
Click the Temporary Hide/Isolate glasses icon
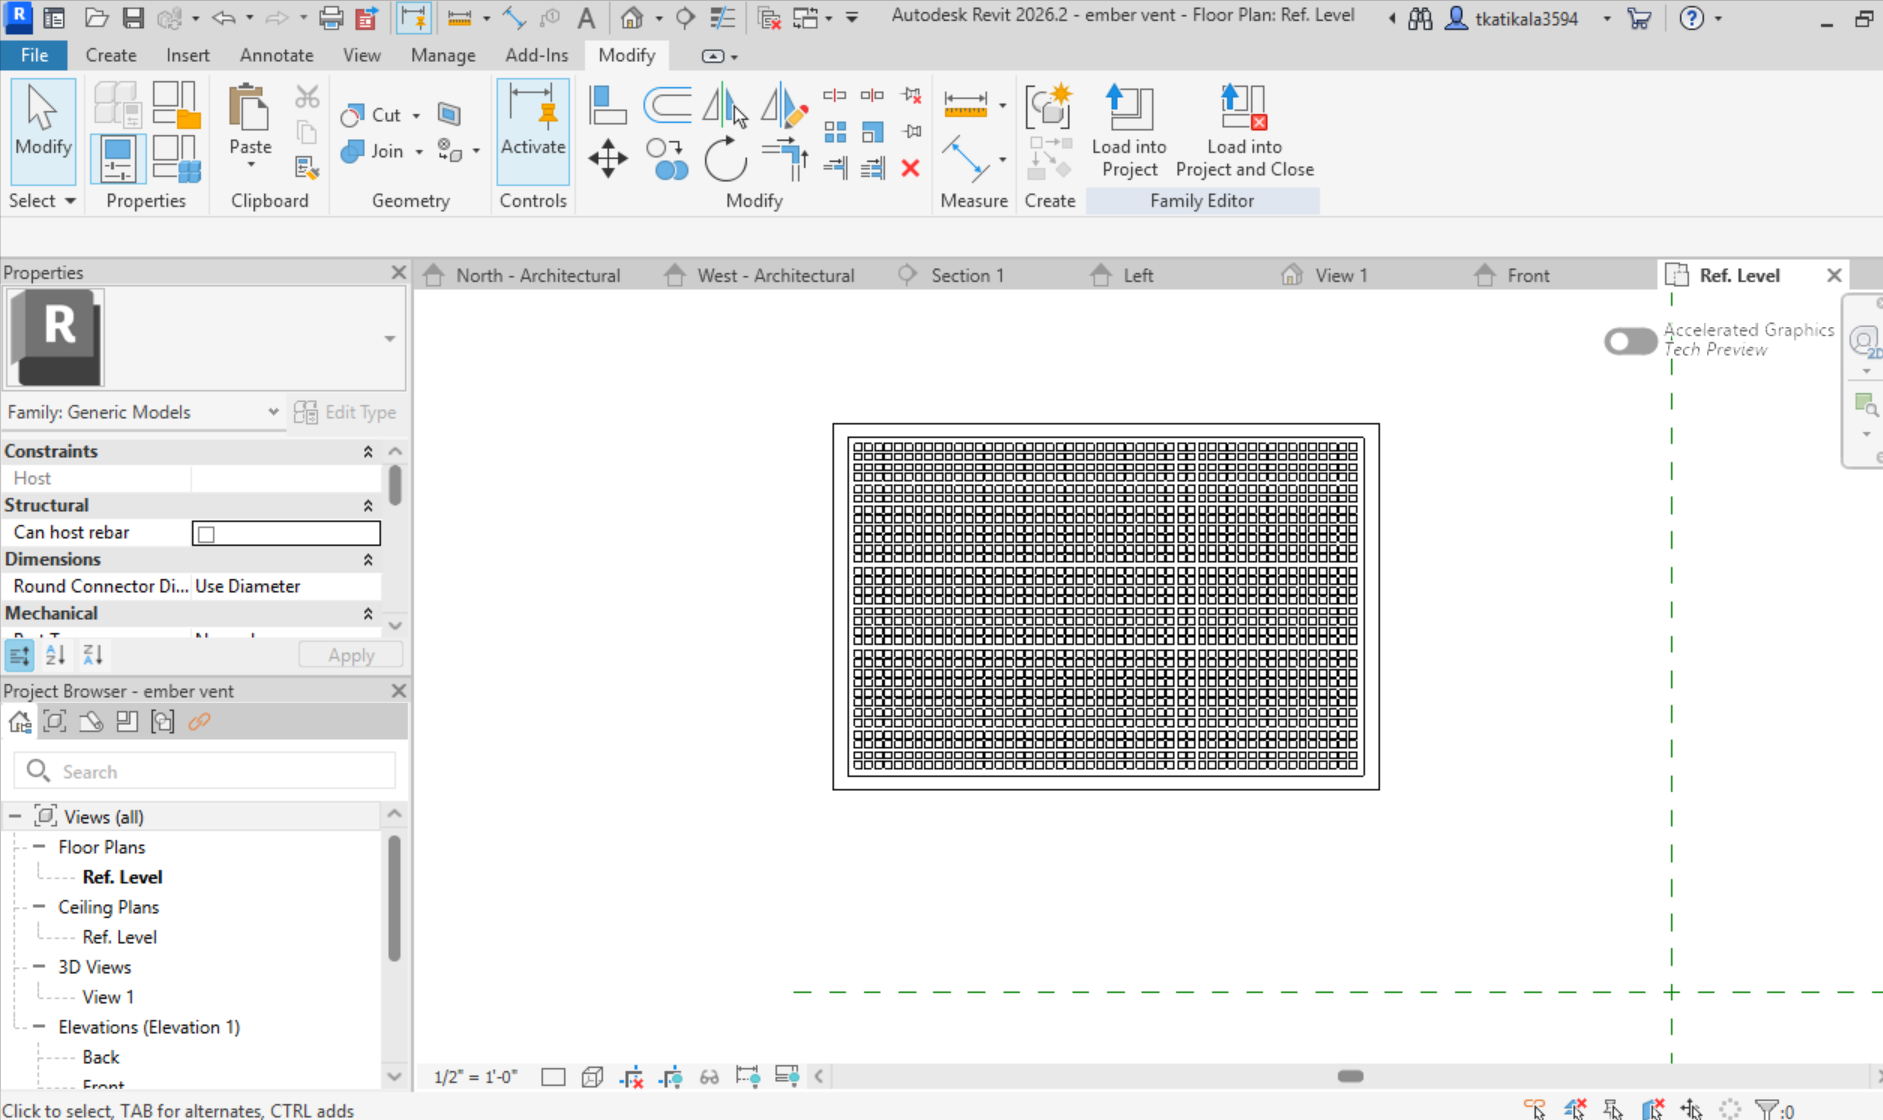tap(709, 1077)
